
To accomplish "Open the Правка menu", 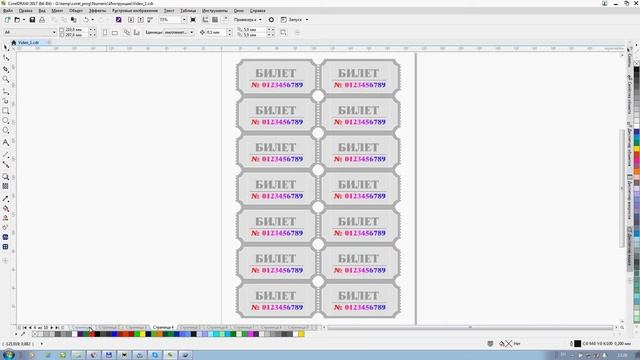I will coord(26,11).
